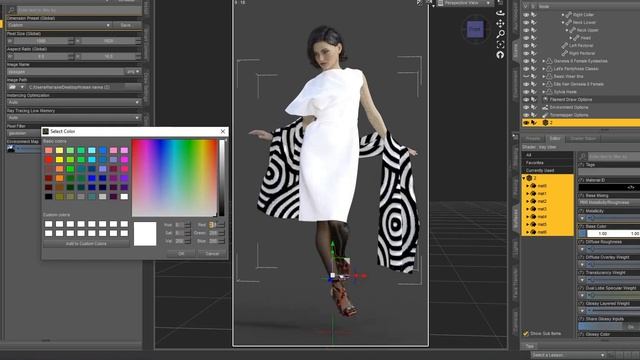This screenshot has width=640, height=360.
Task: Click the reset view circular arrow icon
Action: [x=500, y=55]
